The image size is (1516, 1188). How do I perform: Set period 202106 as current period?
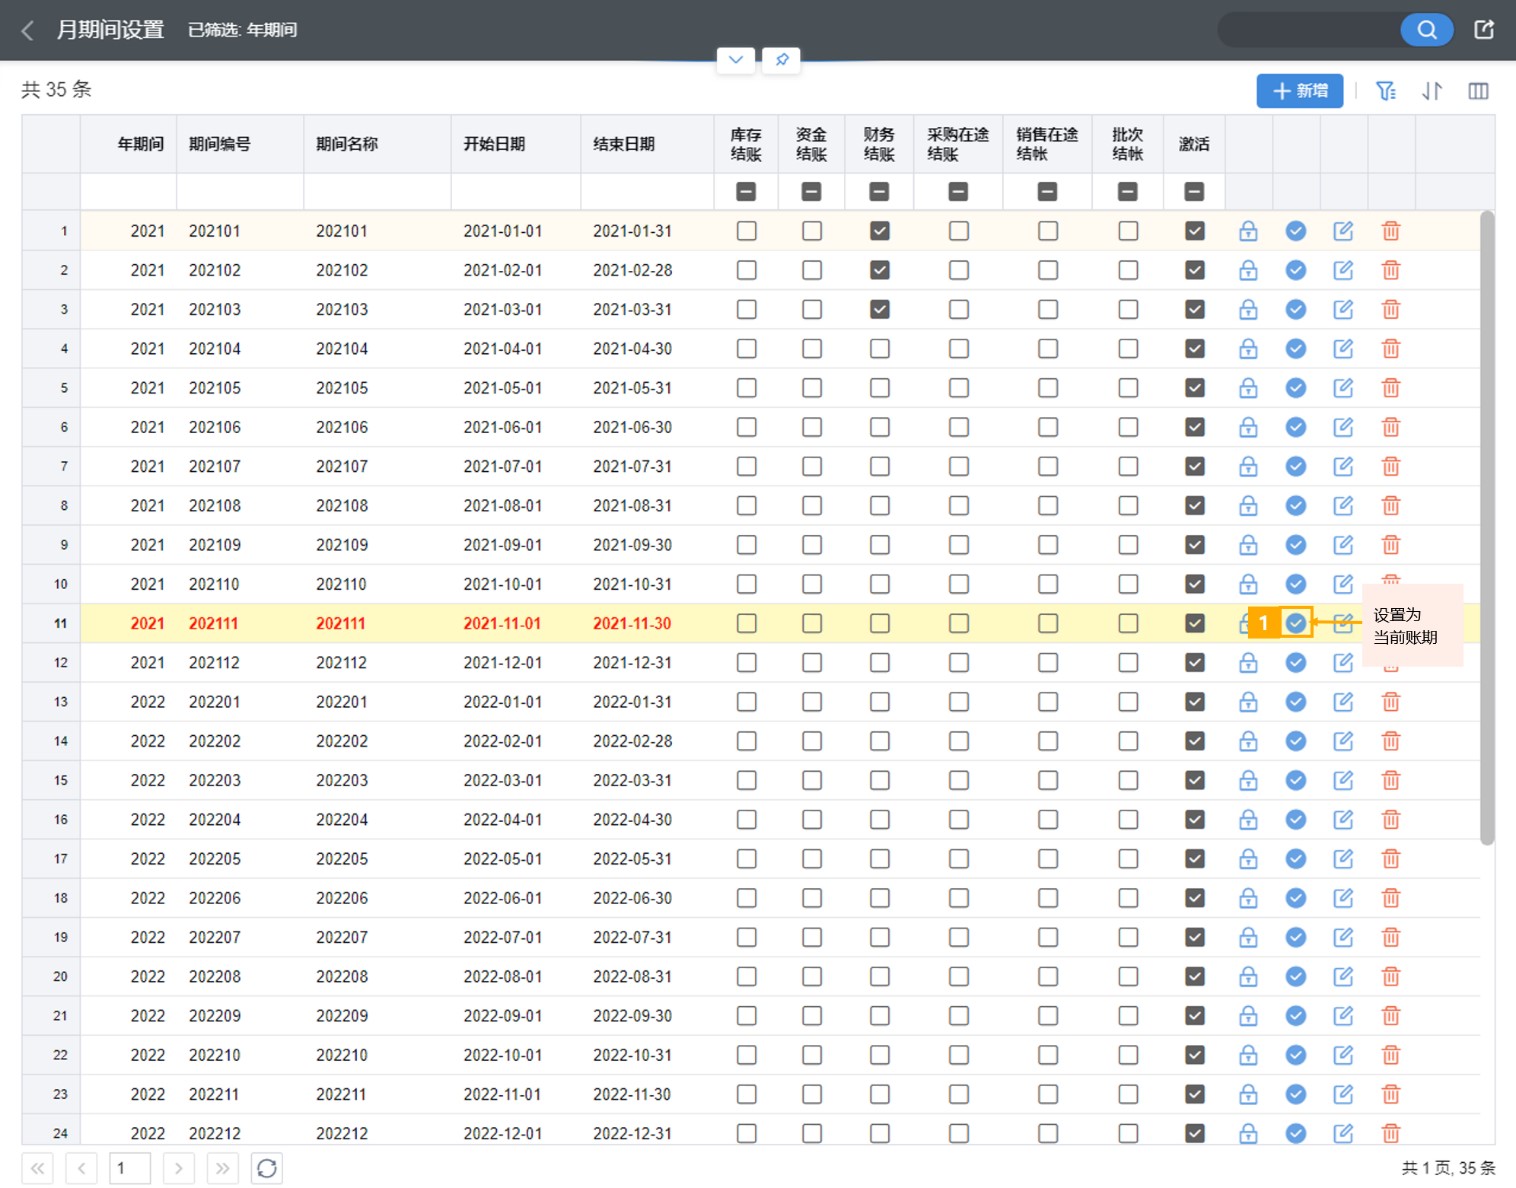[x=1295, y=427]
